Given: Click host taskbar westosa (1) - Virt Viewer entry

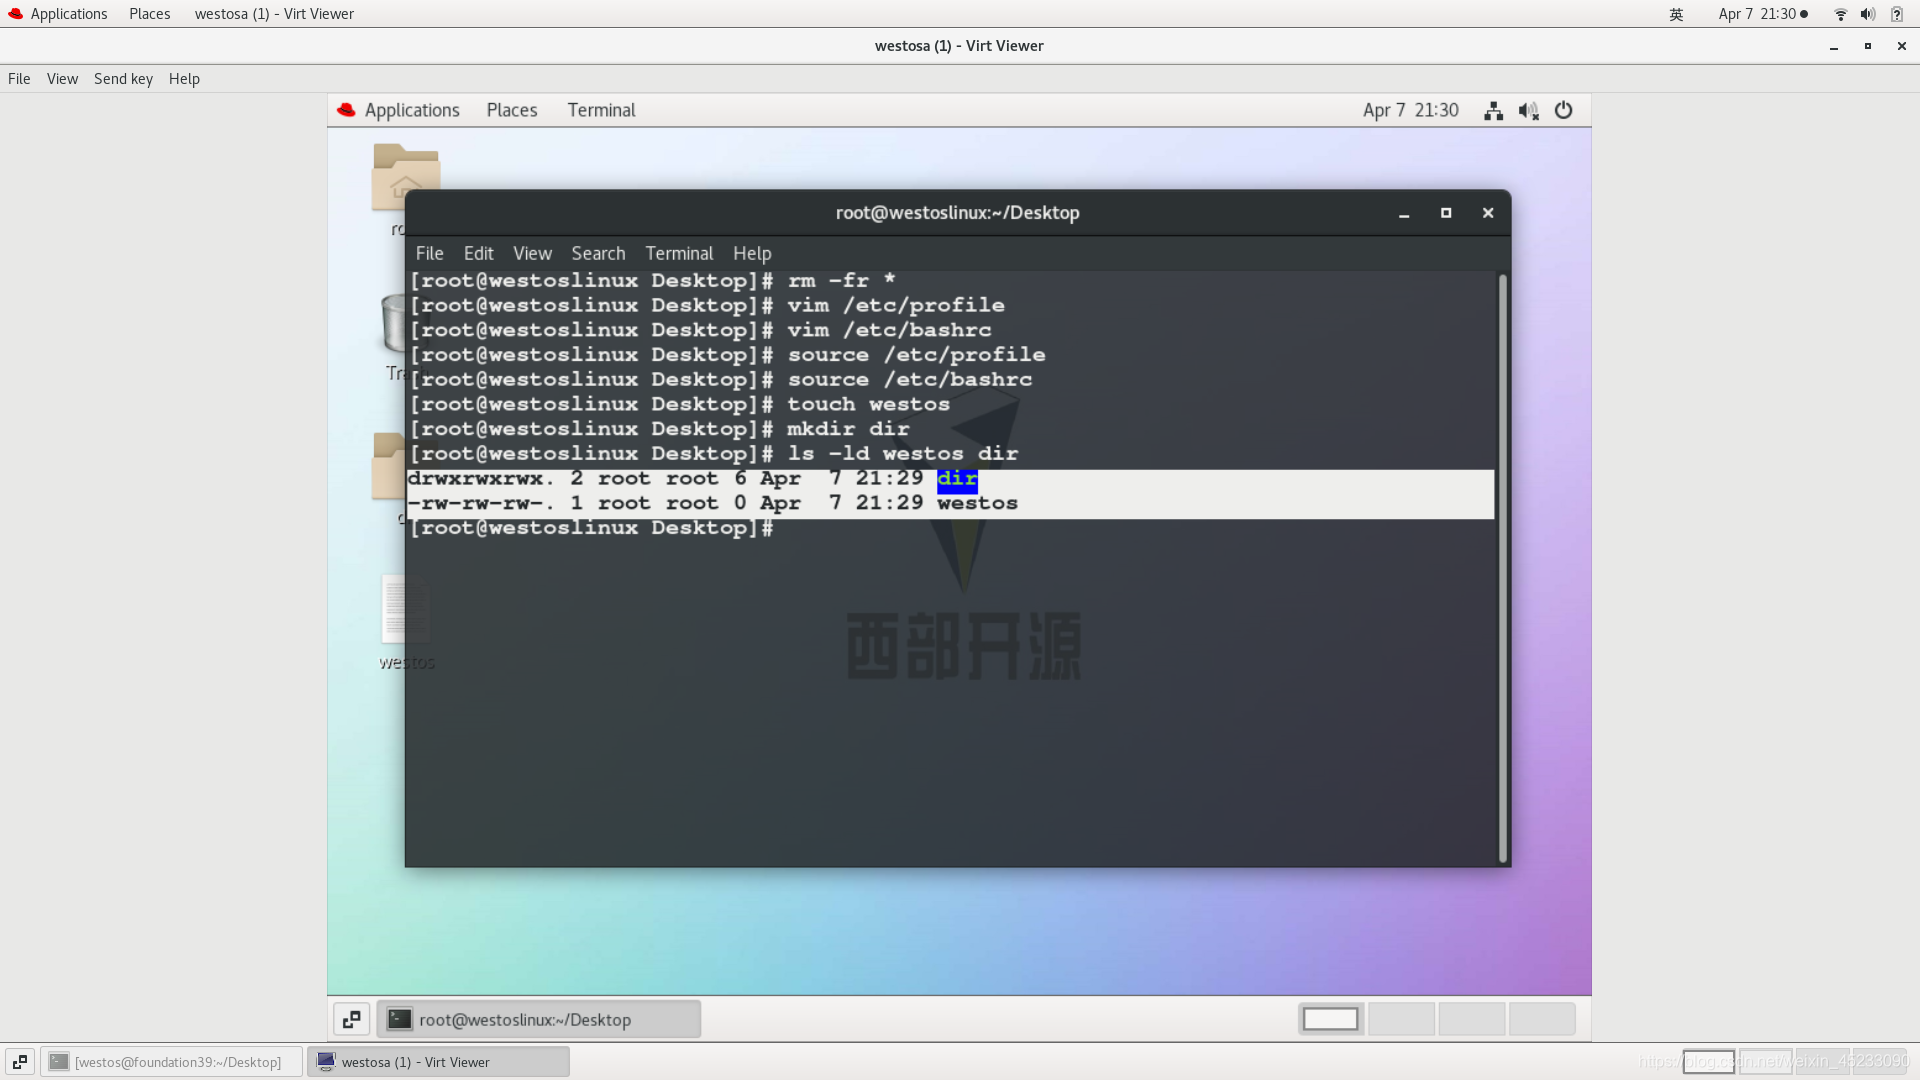Looking at the screenshot, I should pos(438,1062).
